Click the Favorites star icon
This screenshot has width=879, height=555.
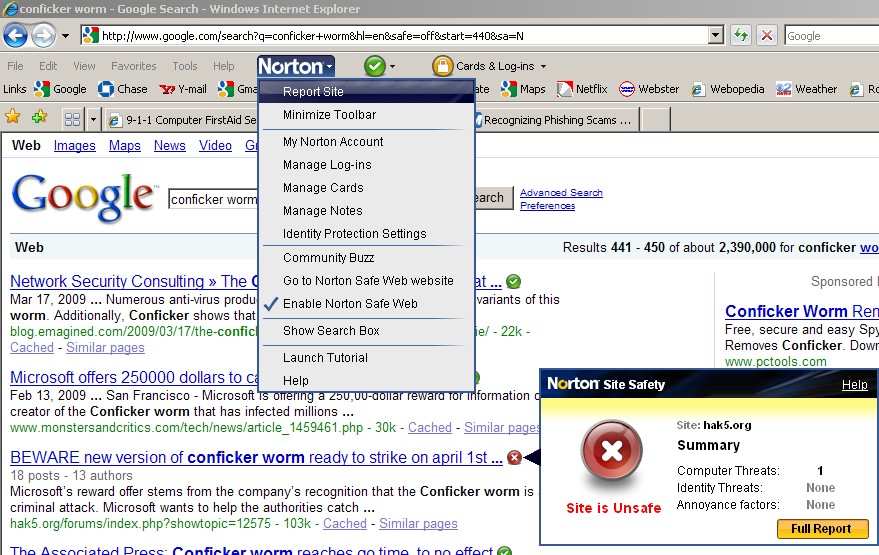13,118
